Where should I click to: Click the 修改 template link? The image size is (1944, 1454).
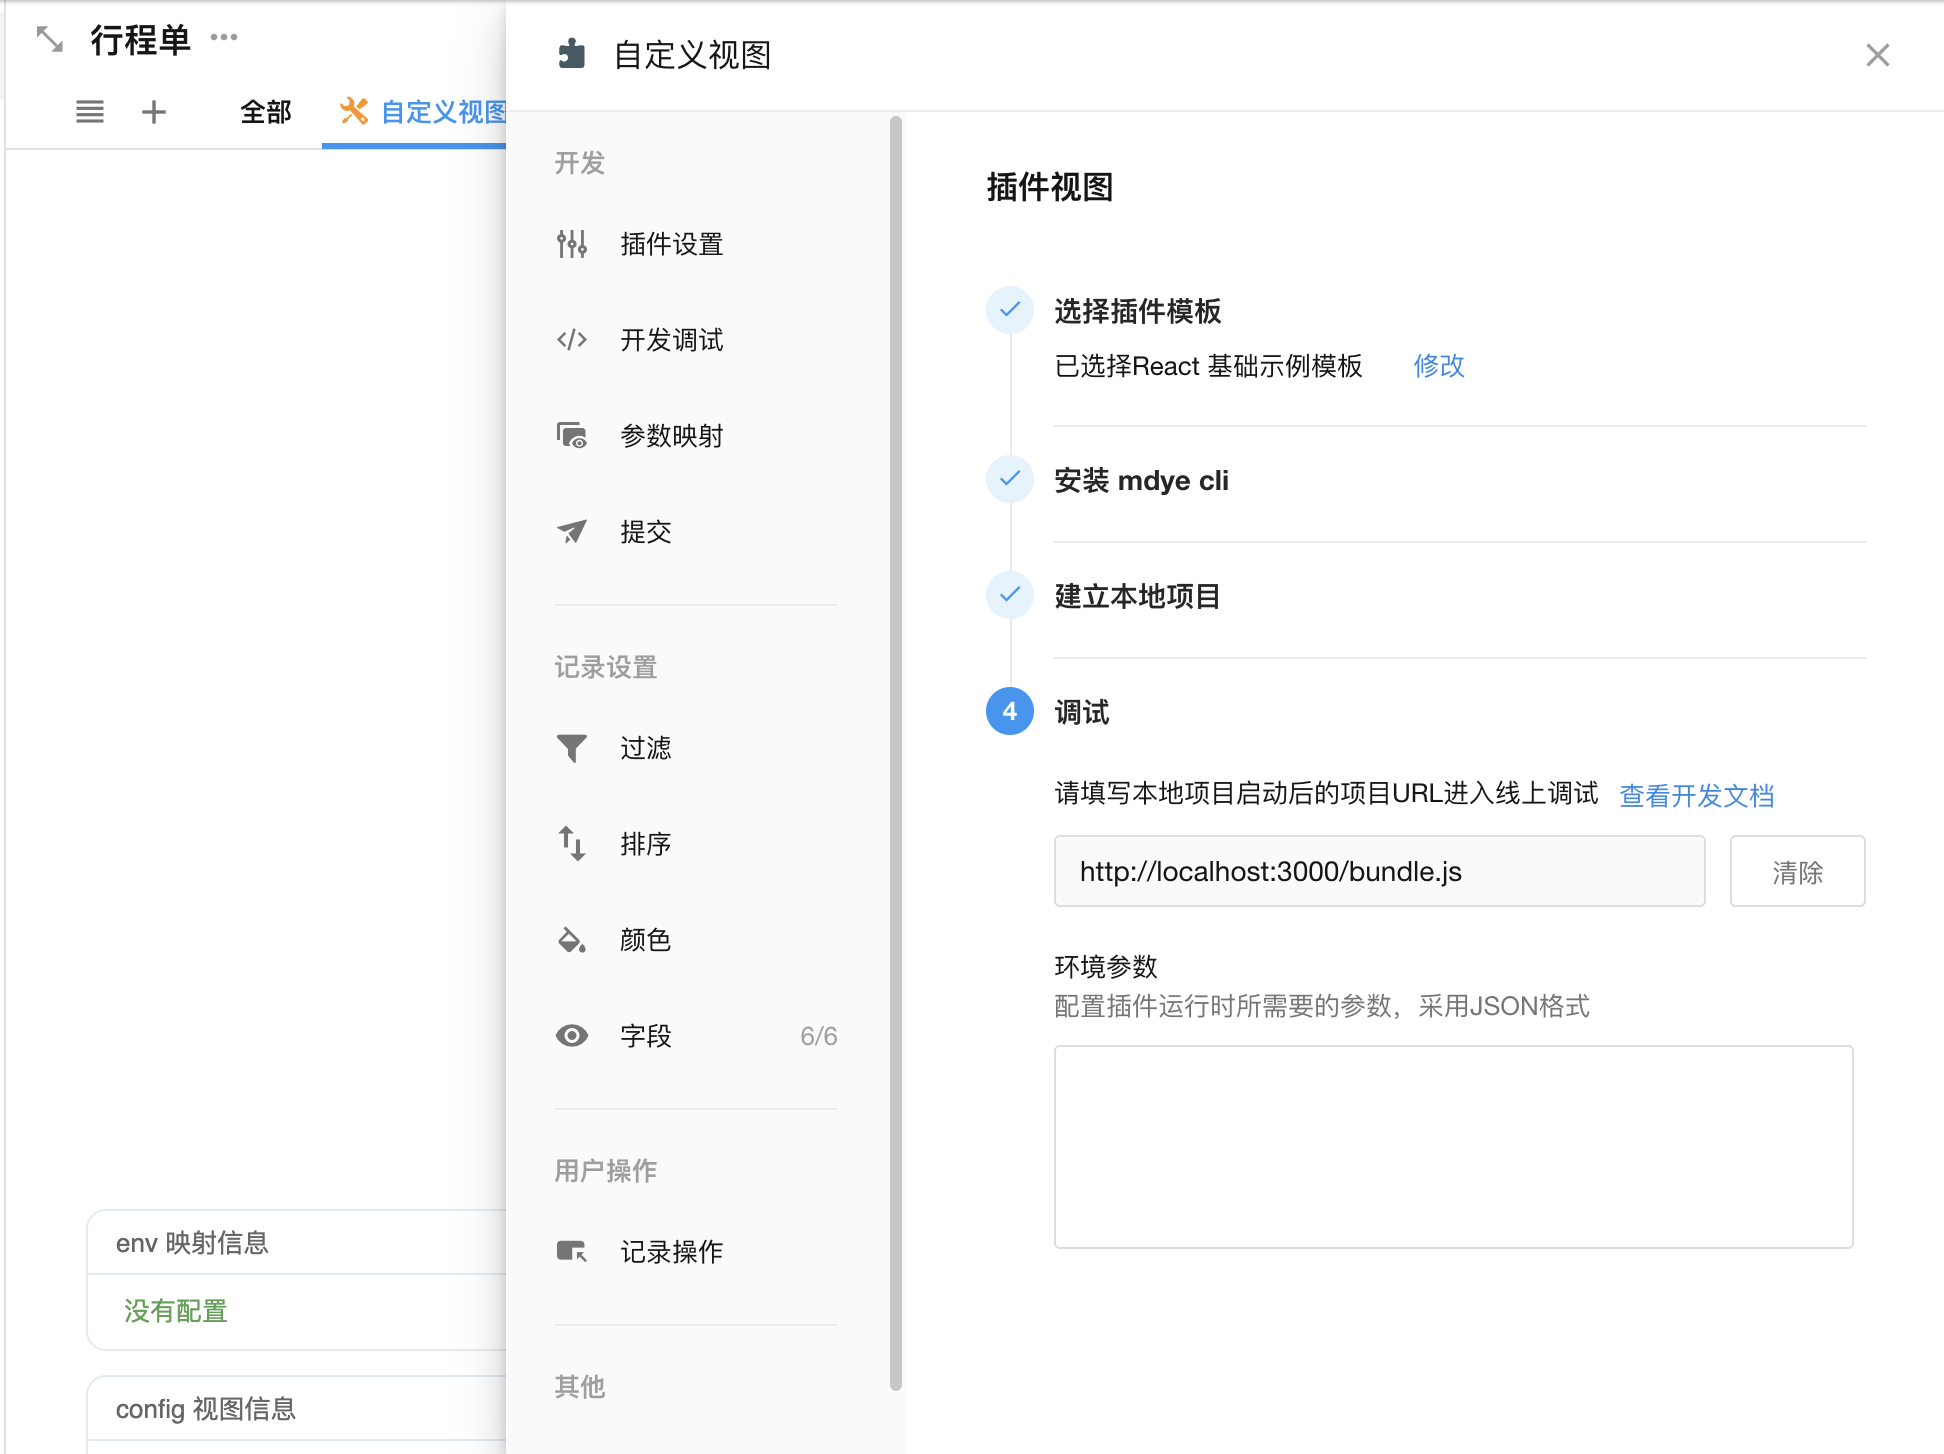(x=1438, y=366)
